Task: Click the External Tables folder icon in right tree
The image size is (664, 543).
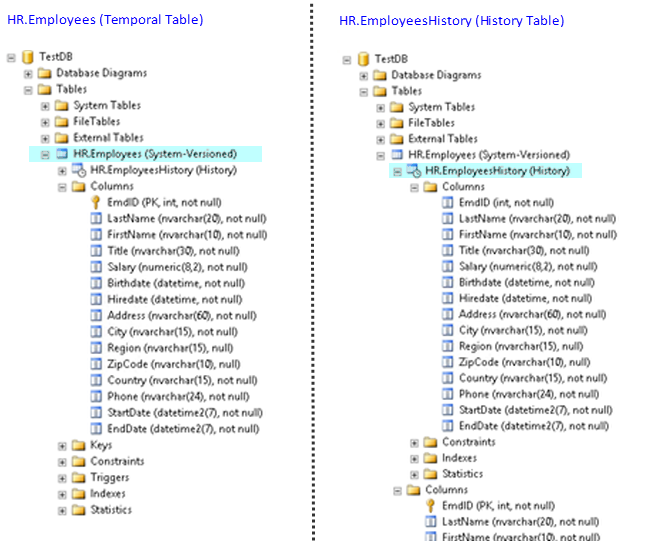Action: click(x=397, y=139)
